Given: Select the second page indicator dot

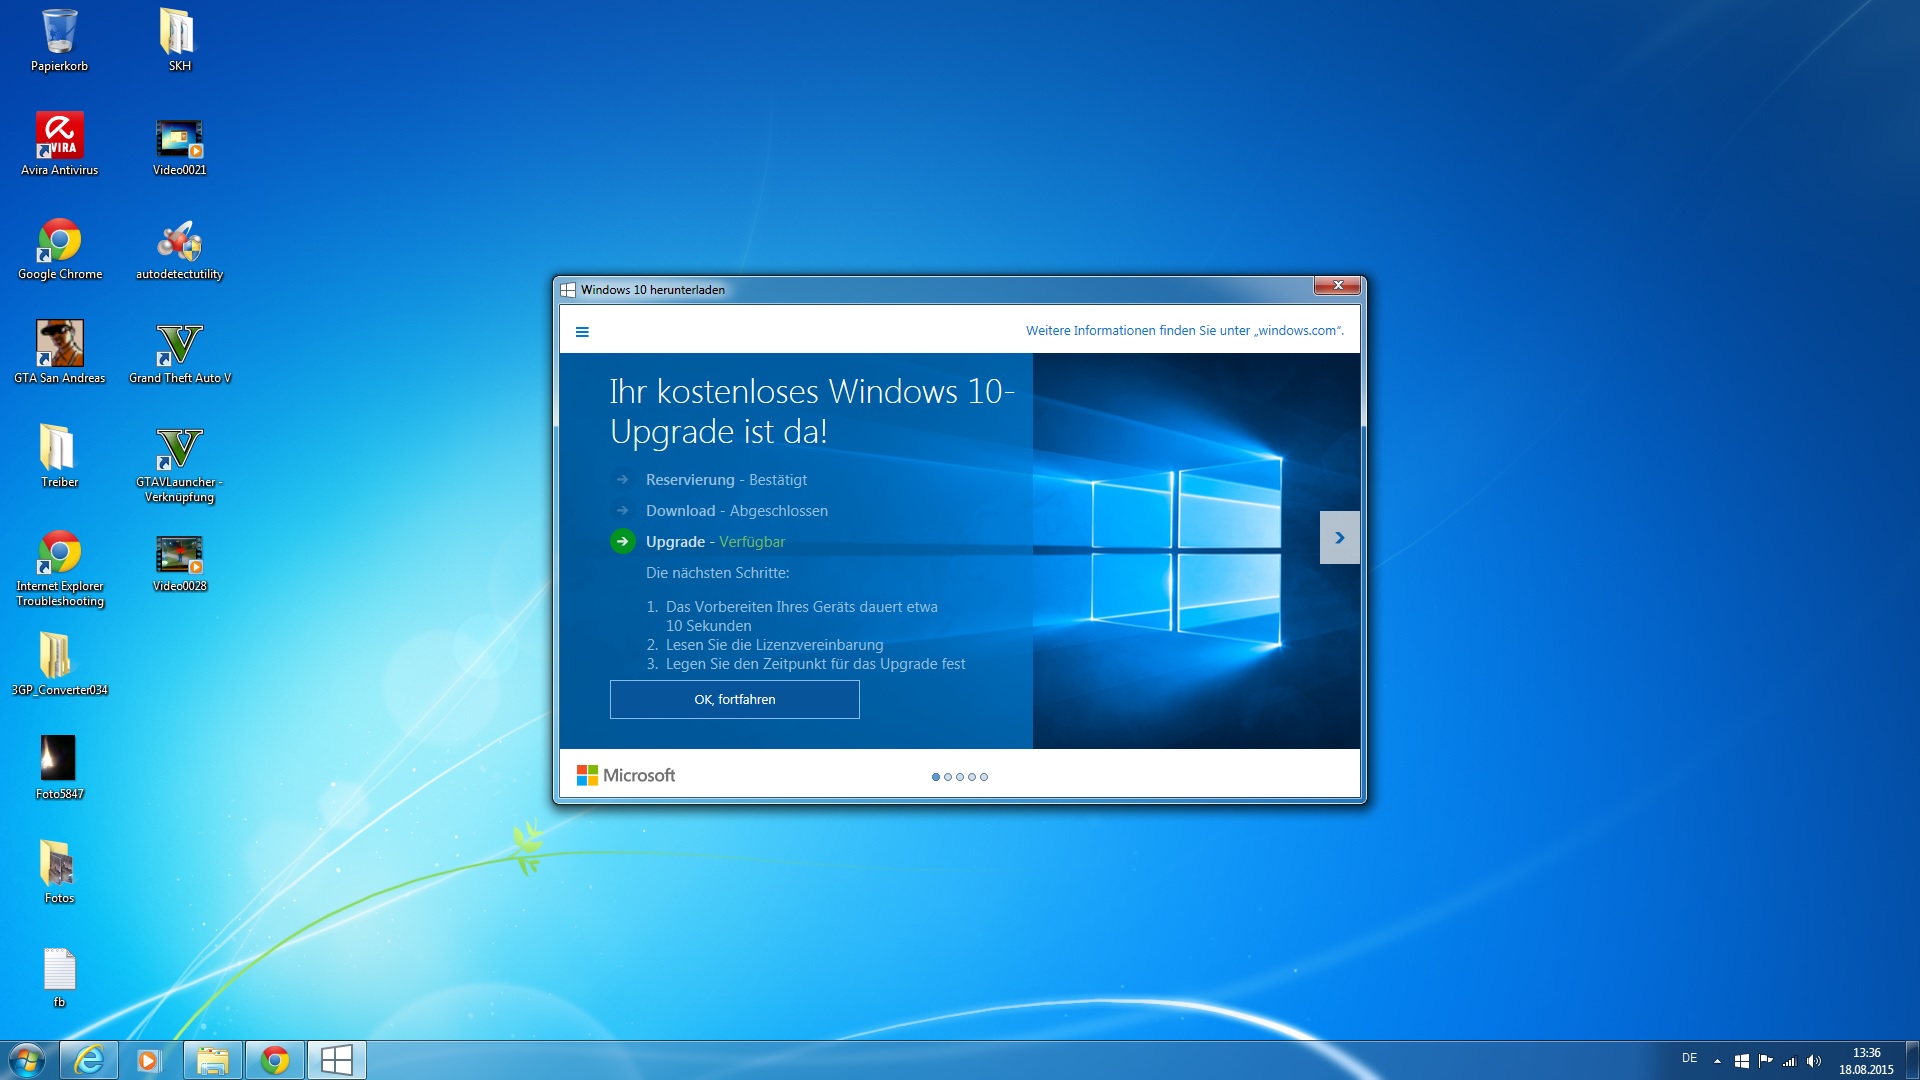Looking at the screenshot, I should (948, 777).
